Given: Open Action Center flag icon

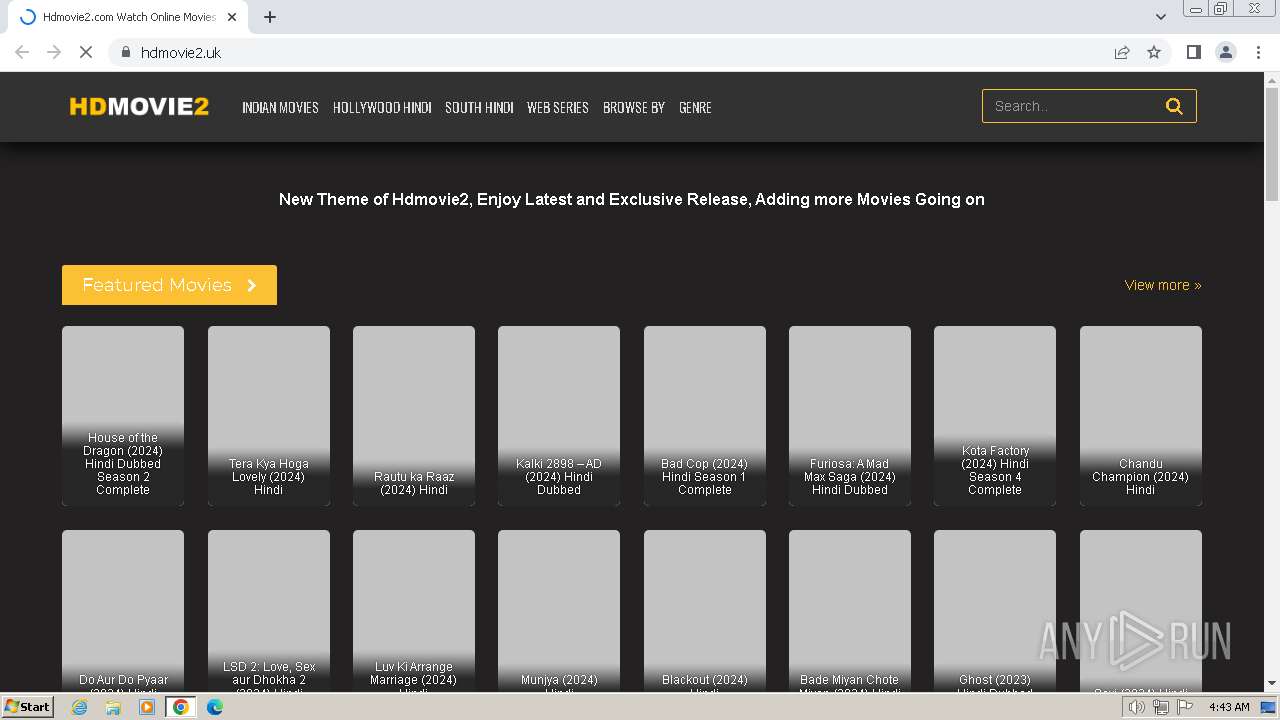Looking at the screenshot, I should point(1185,707).
